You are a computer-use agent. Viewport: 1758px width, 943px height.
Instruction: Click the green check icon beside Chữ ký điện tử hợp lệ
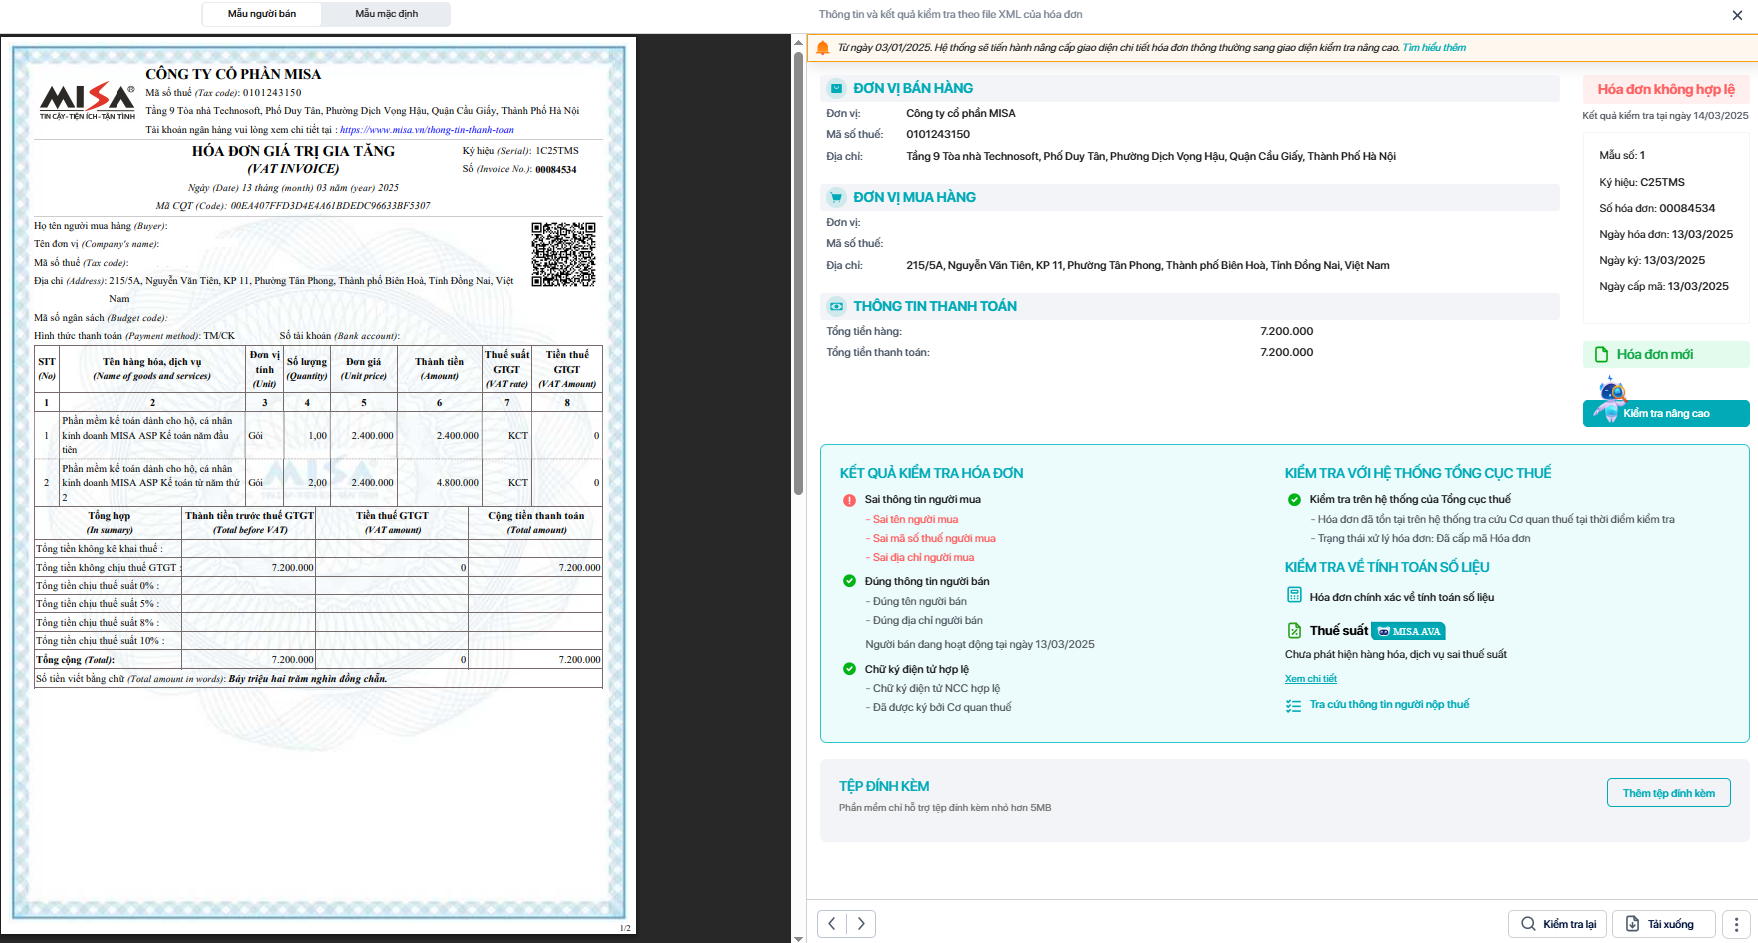849,670
